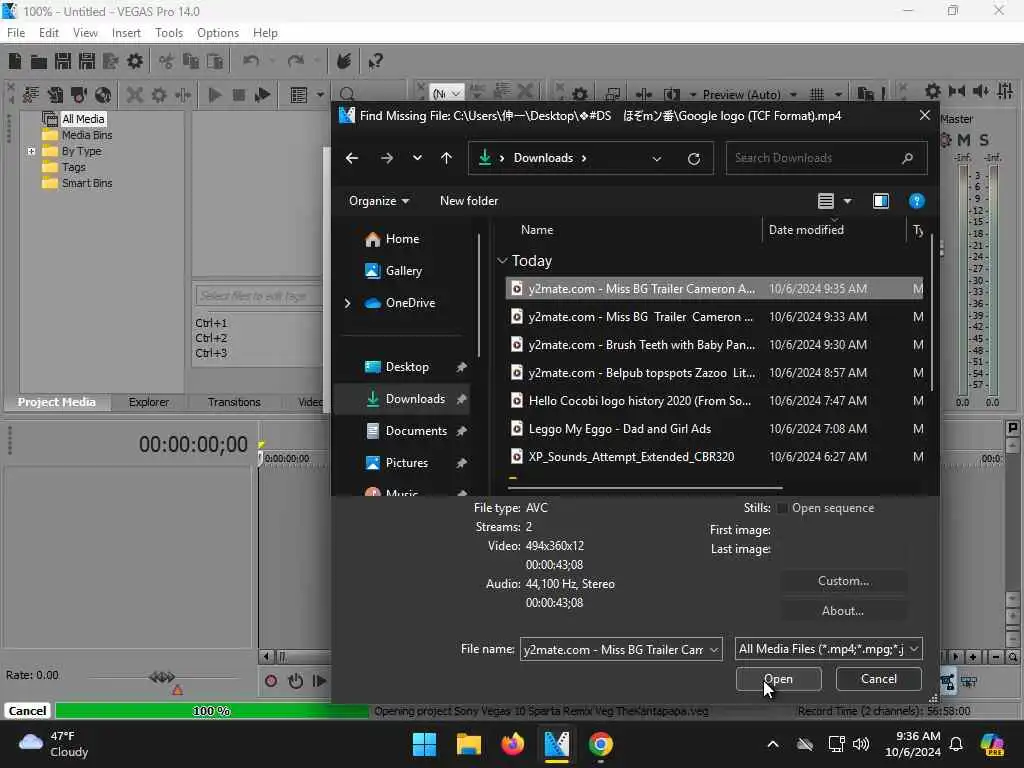This screenshot has width=1024, height=768.
Task: Click the New project icon in VEGAS toolbar
Action: (14, 61)
